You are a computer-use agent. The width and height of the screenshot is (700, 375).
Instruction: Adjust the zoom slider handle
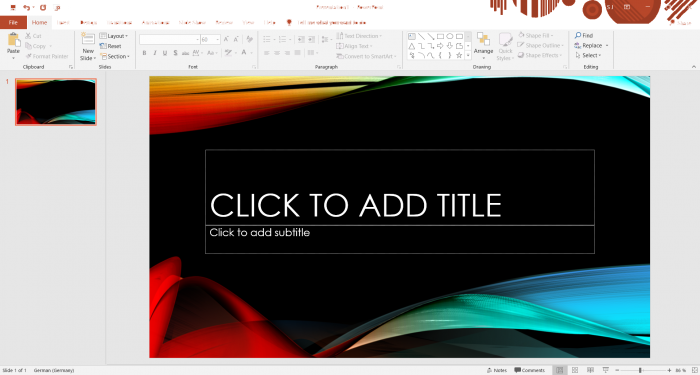(640, 370)
